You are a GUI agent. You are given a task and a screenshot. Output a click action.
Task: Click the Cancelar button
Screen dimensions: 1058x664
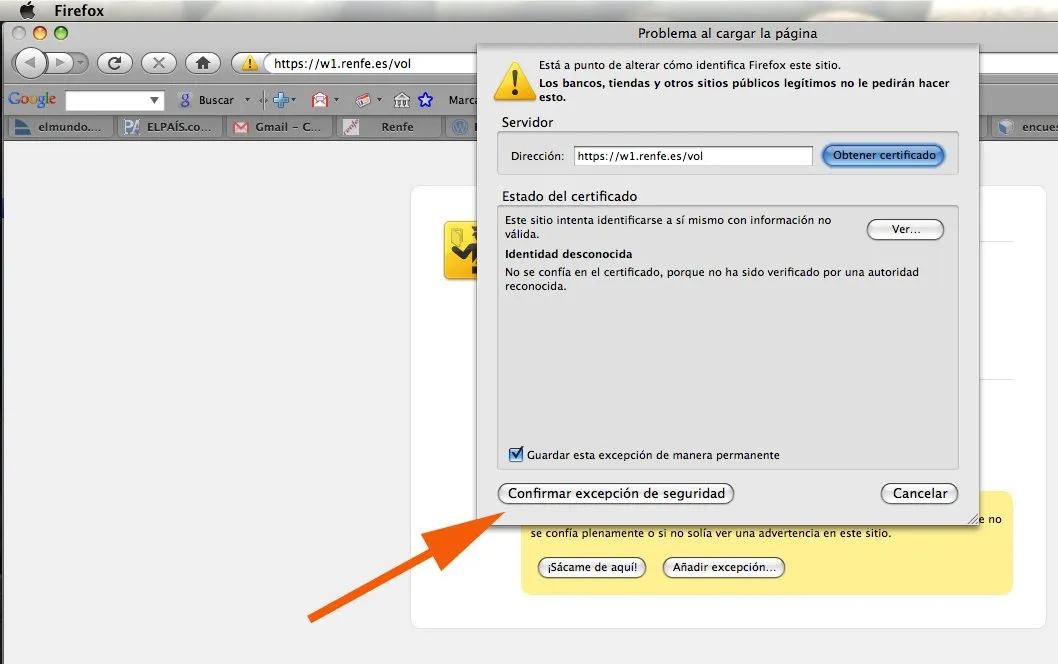920,493
